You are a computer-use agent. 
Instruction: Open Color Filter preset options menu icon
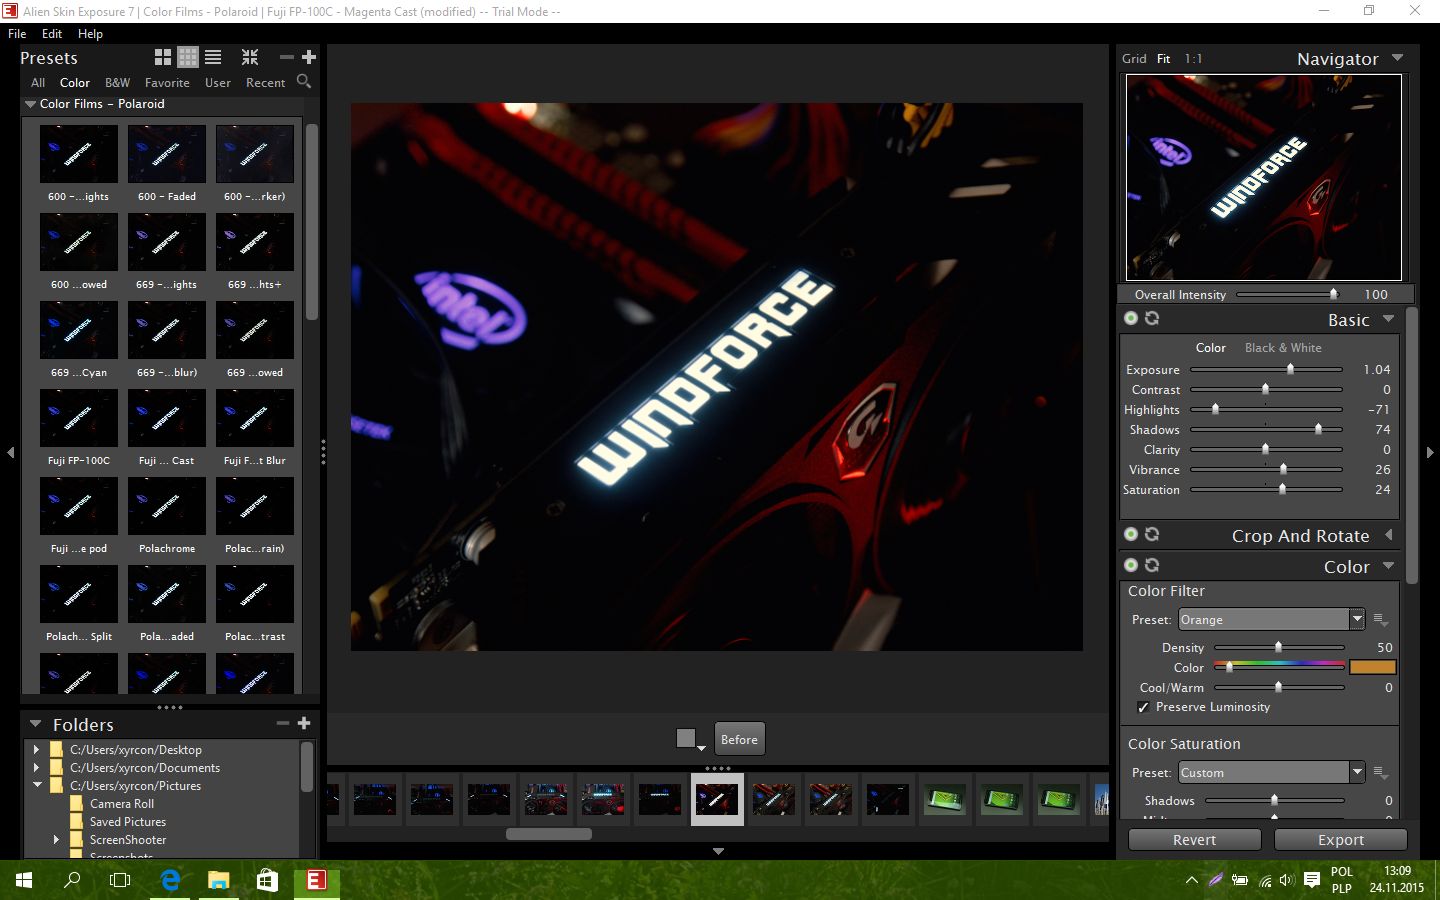1381,620
